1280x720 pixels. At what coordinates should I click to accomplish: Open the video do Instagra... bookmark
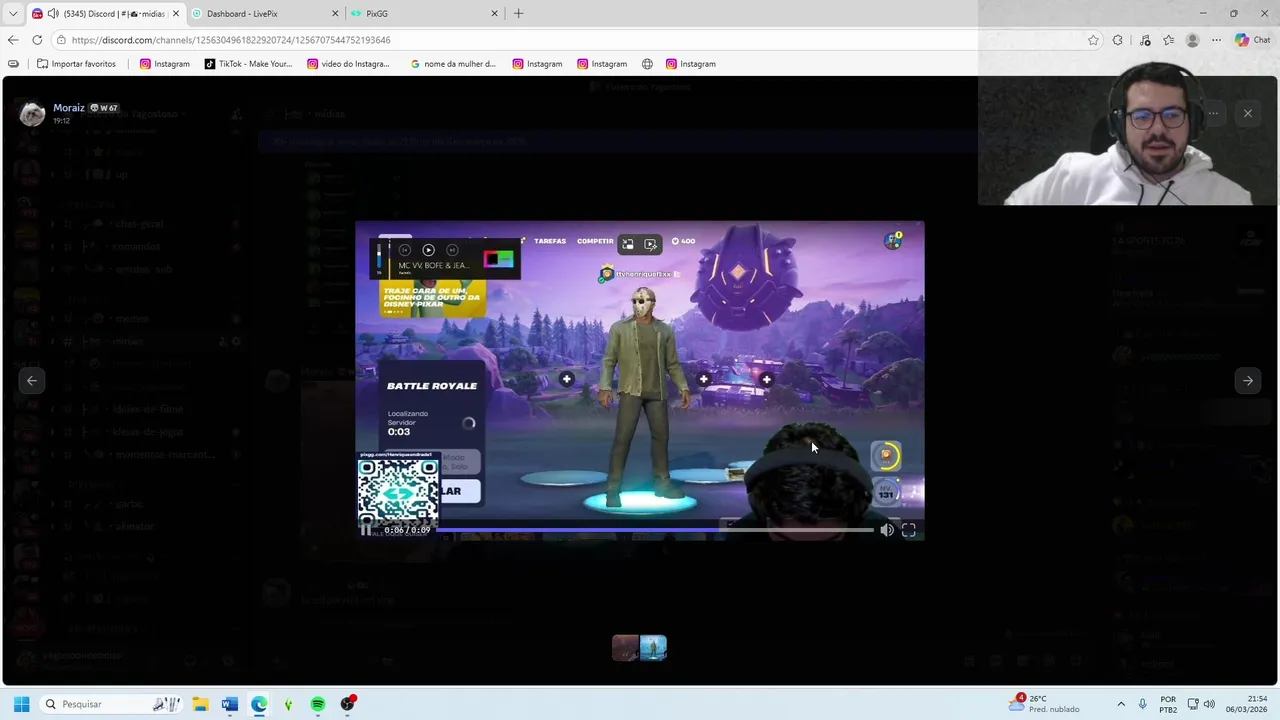click(x=348, y=64)
